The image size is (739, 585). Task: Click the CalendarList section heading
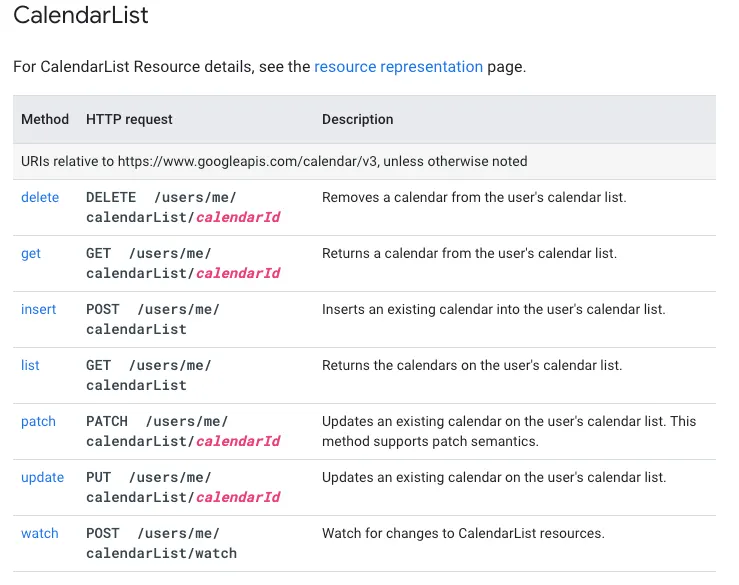click(81, 15)
